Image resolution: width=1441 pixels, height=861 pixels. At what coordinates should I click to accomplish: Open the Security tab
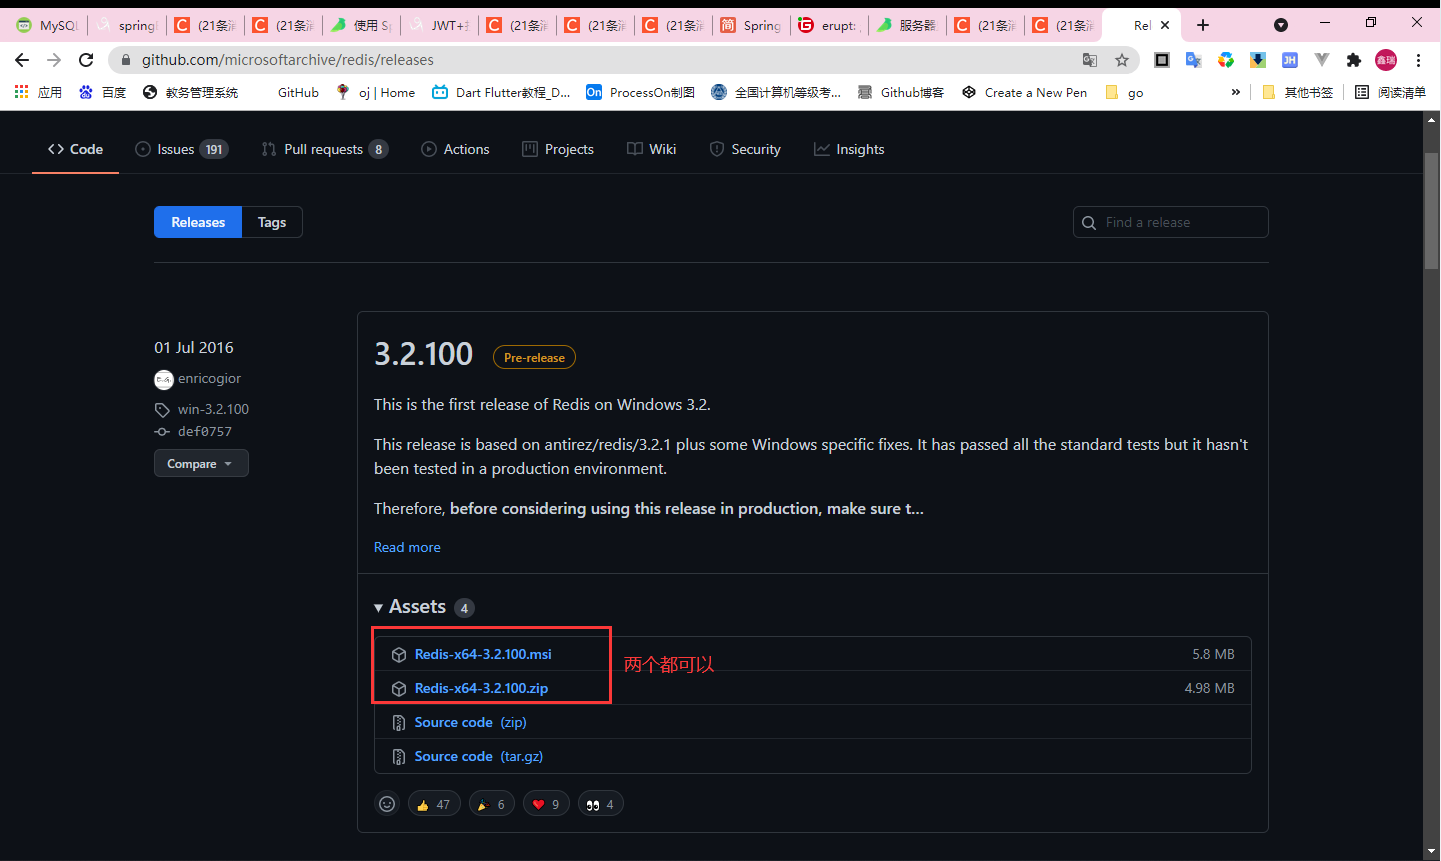click(745, 149)
